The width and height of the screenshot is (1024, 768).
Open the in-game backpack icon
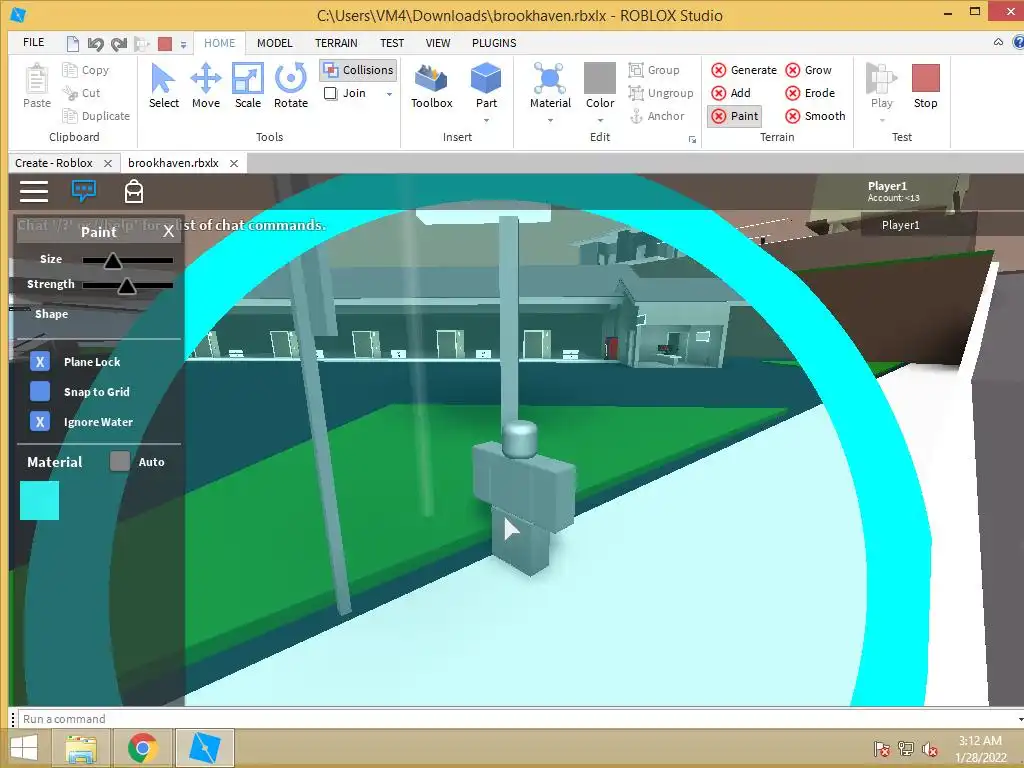(x=134, y=191)
